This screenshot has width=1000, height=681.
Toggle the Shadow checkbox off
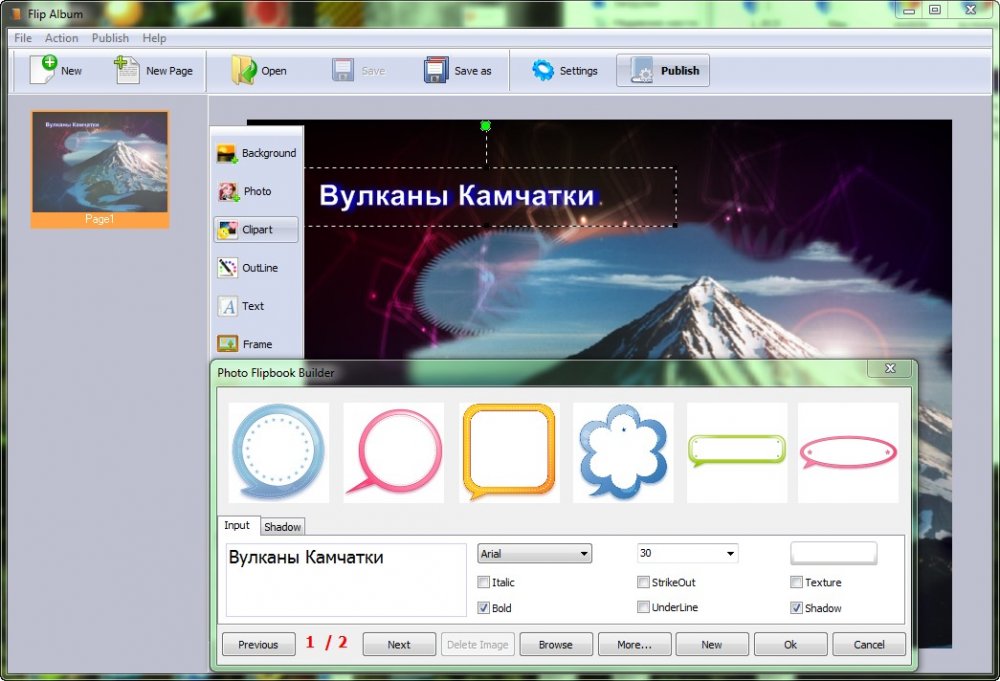[797, 608]
